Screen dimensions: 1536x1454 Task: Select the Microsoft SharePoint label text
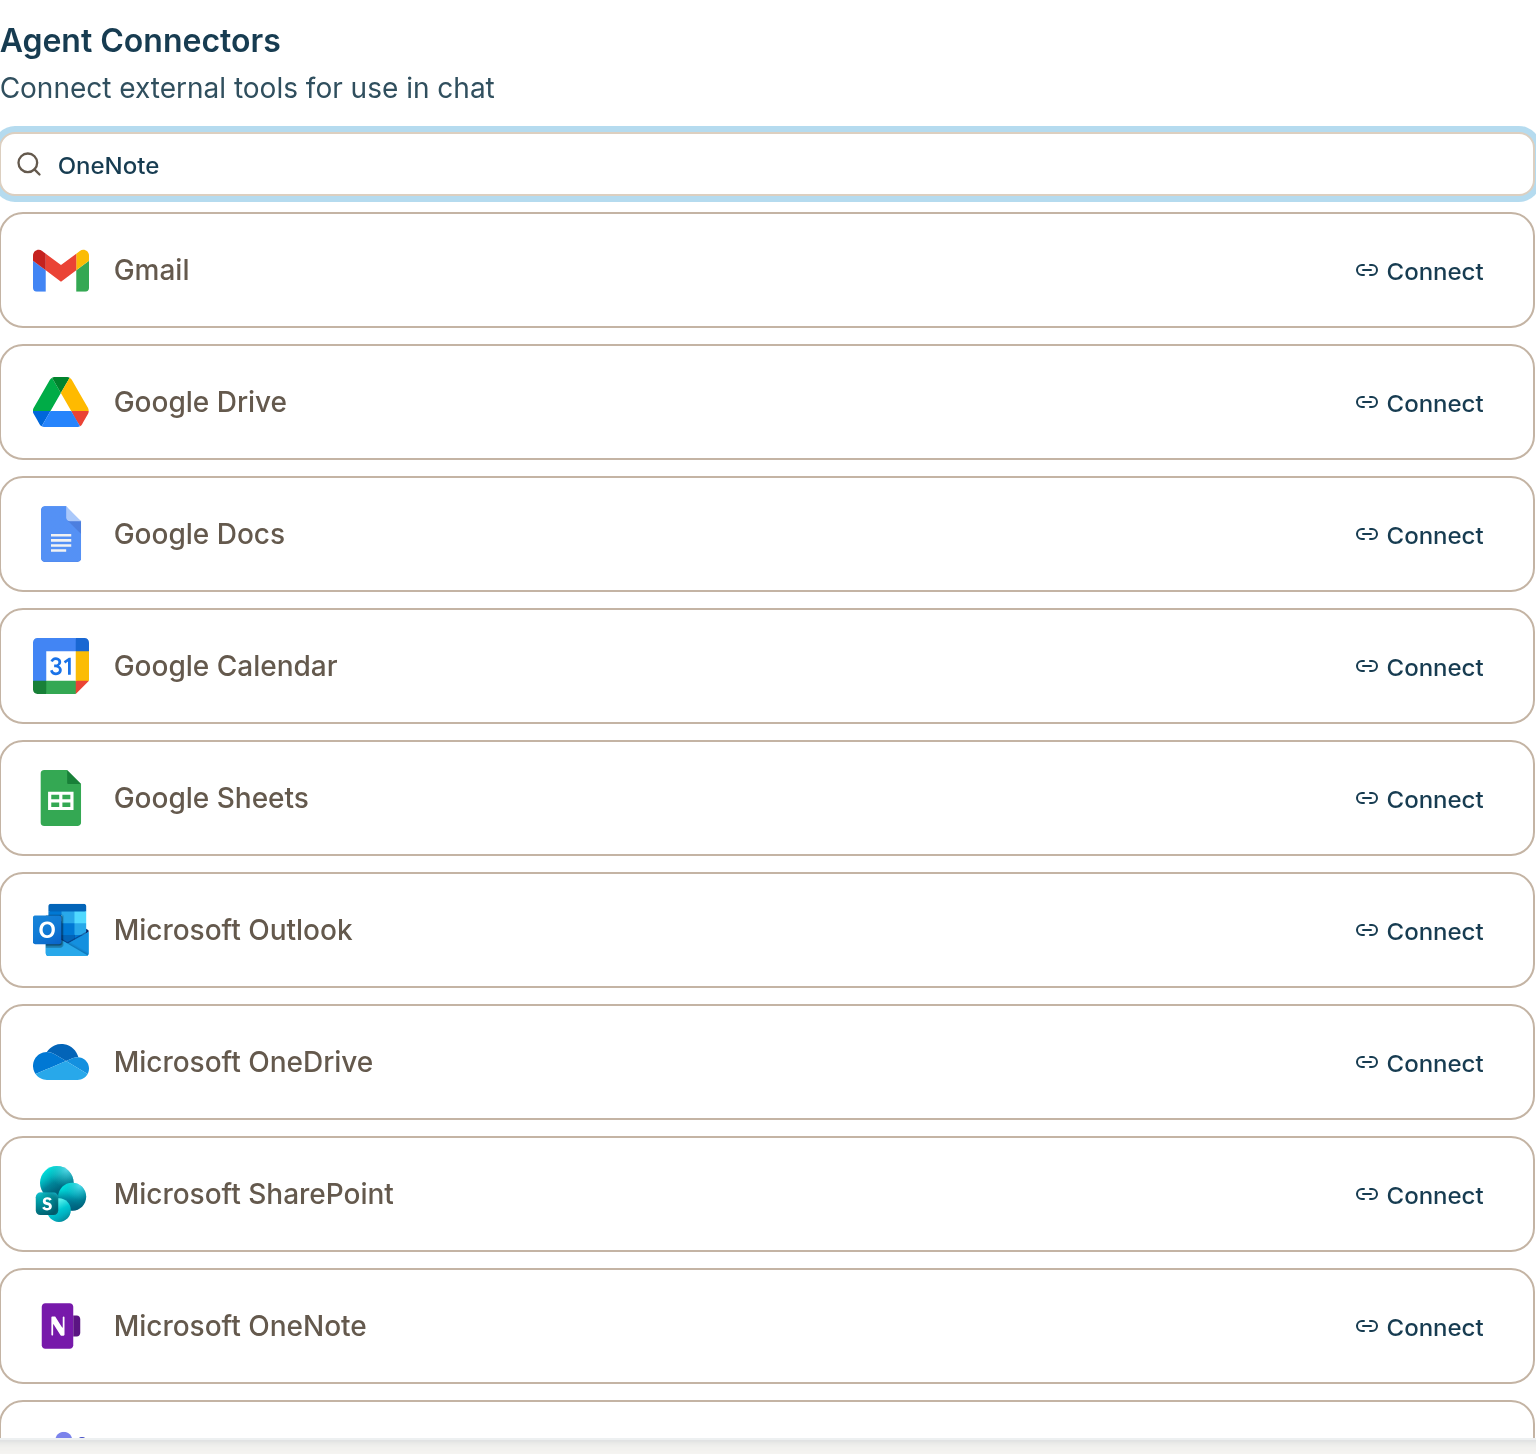tap(254, 1194)
